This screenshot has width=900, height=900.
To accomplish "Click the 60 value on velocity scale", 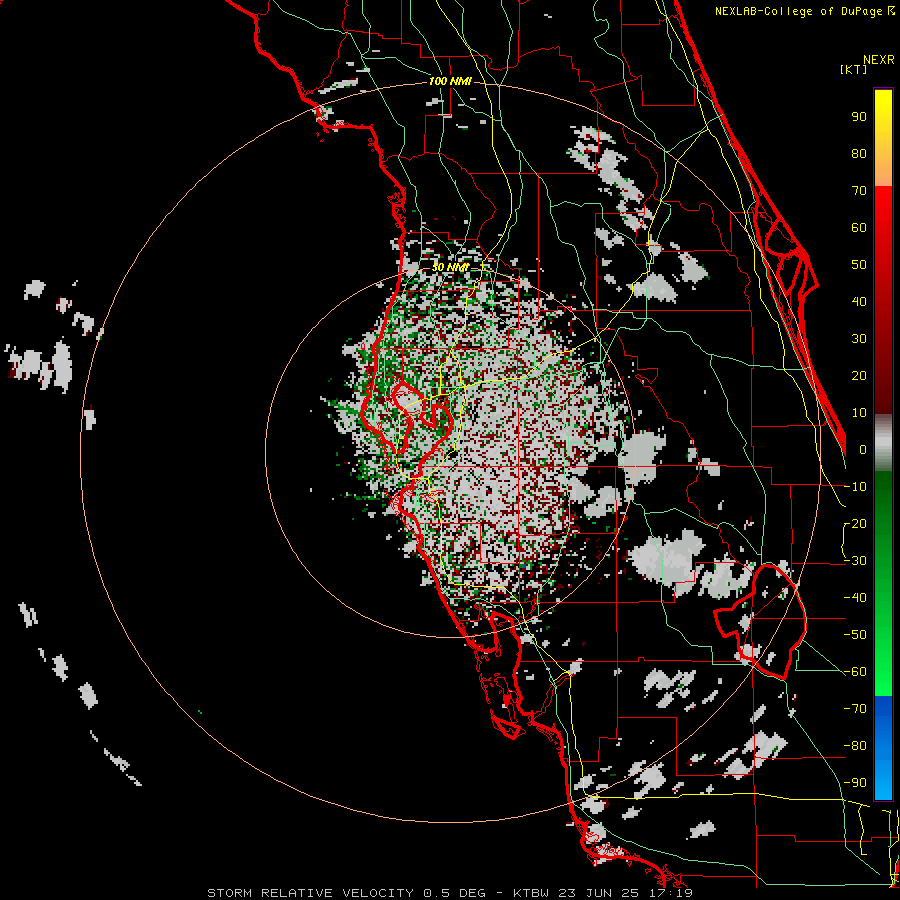I will point(859,227).
